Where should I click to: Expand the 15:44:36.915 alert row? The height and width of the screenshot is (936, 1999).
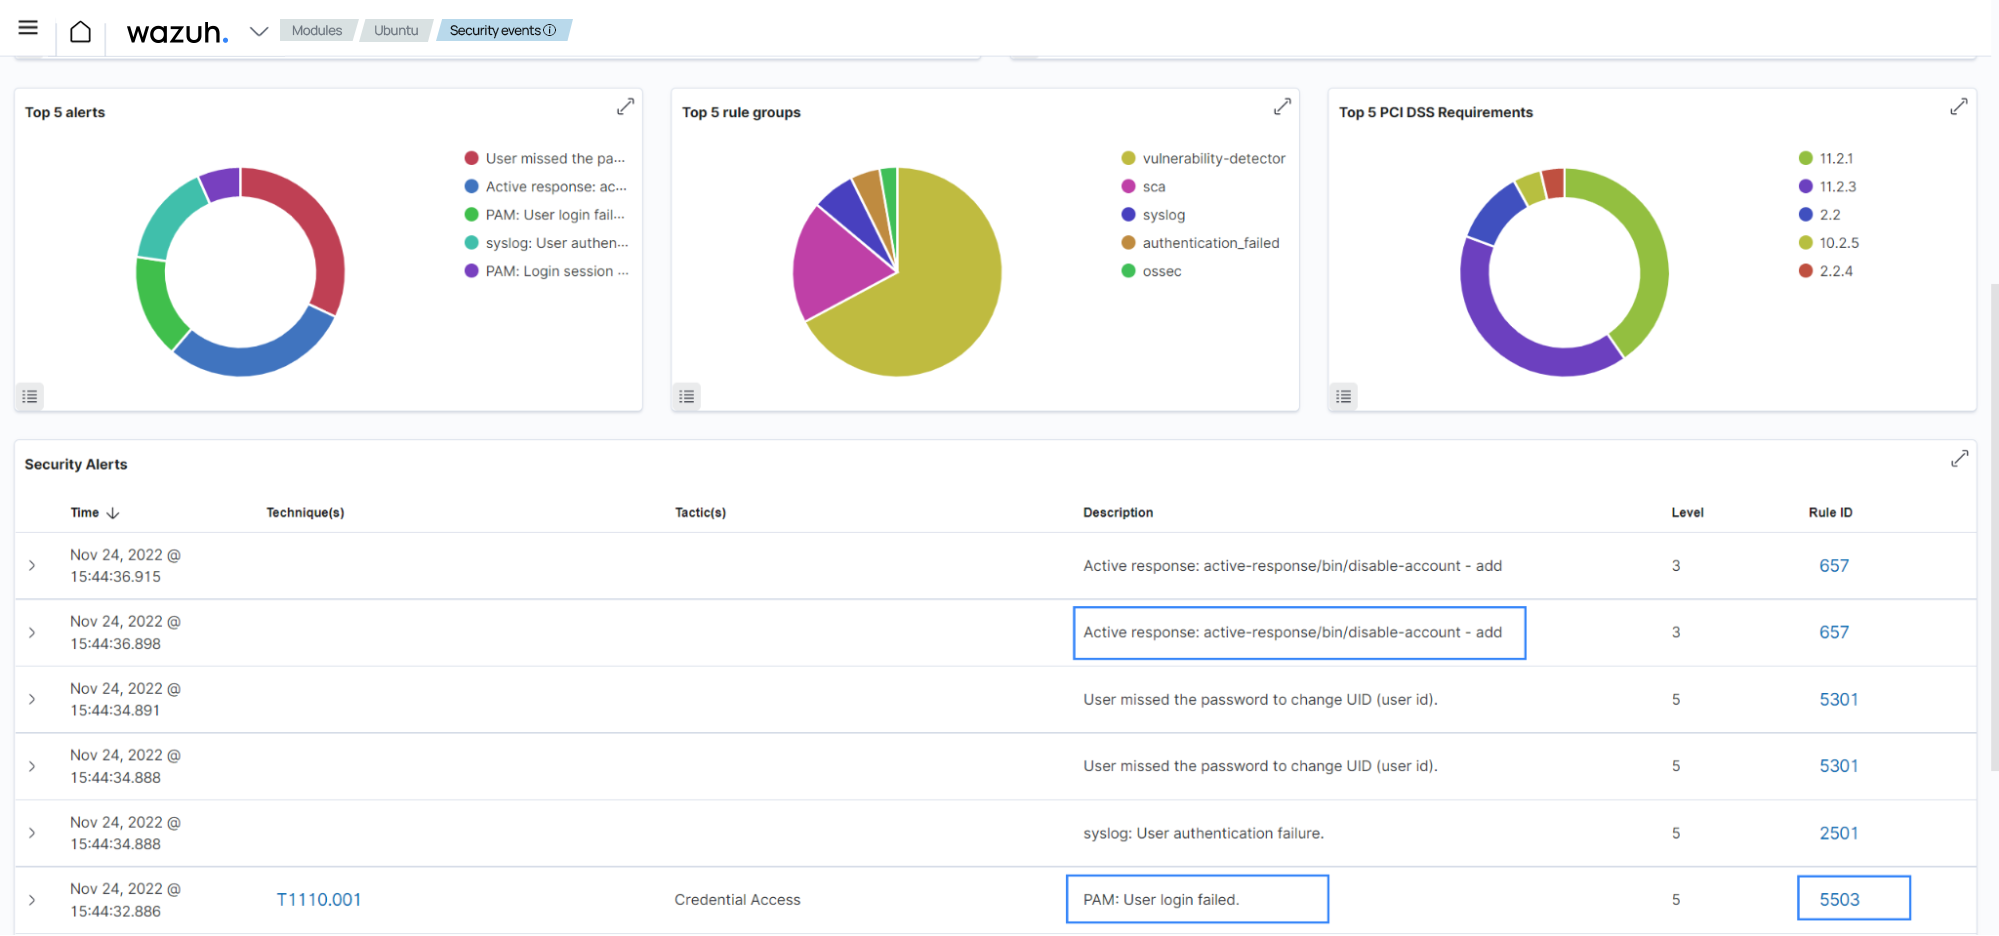32,566
